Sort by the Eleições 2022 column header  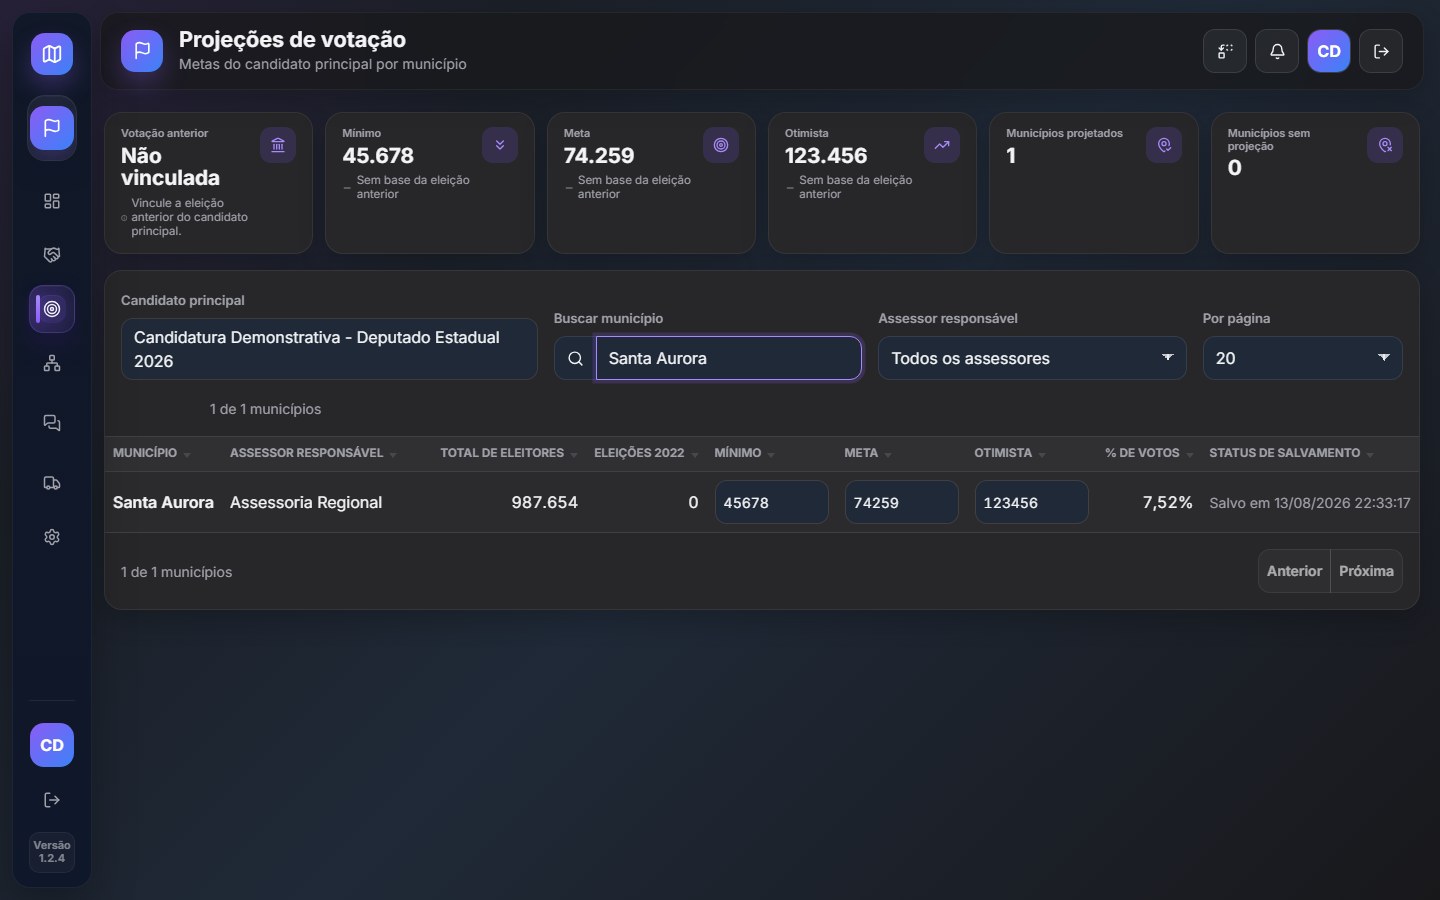[646, 453]
